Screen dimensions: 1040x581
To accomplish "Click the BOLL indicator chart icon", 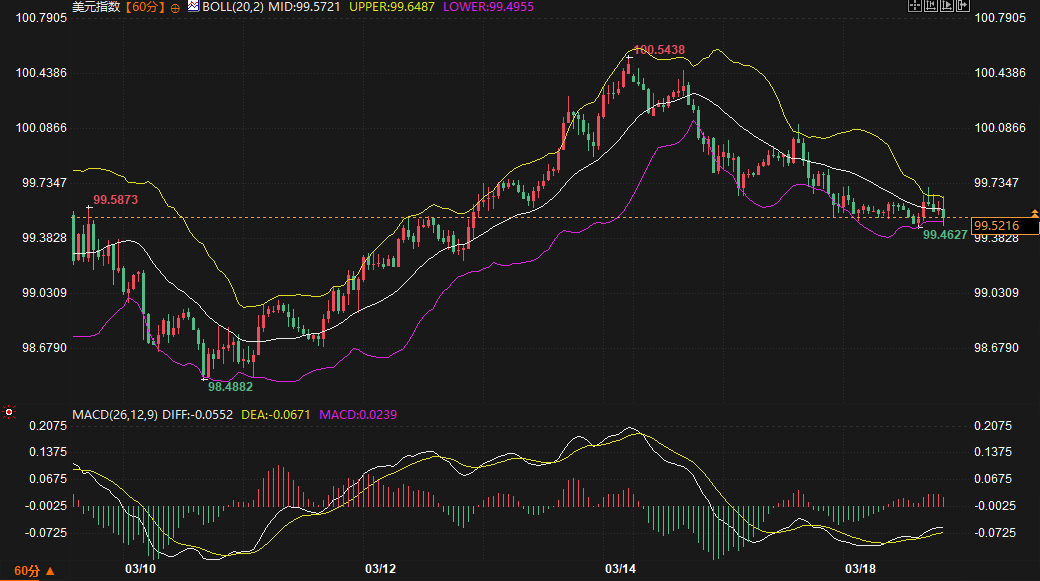I will pyautogui.click(x=193, y=7).
